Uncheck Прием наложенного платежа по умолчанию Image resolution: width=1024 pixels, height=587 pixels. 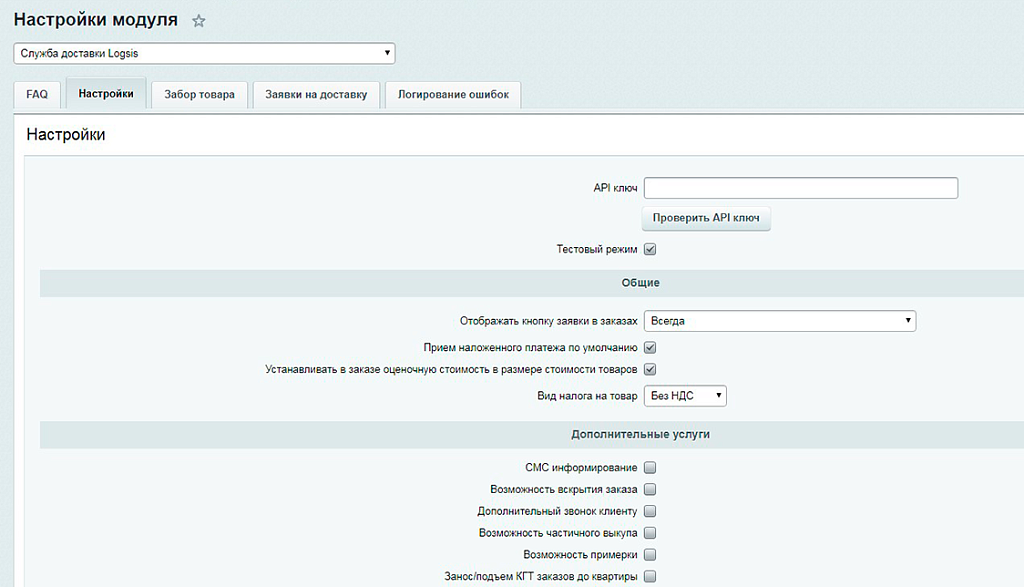(649, 347)
